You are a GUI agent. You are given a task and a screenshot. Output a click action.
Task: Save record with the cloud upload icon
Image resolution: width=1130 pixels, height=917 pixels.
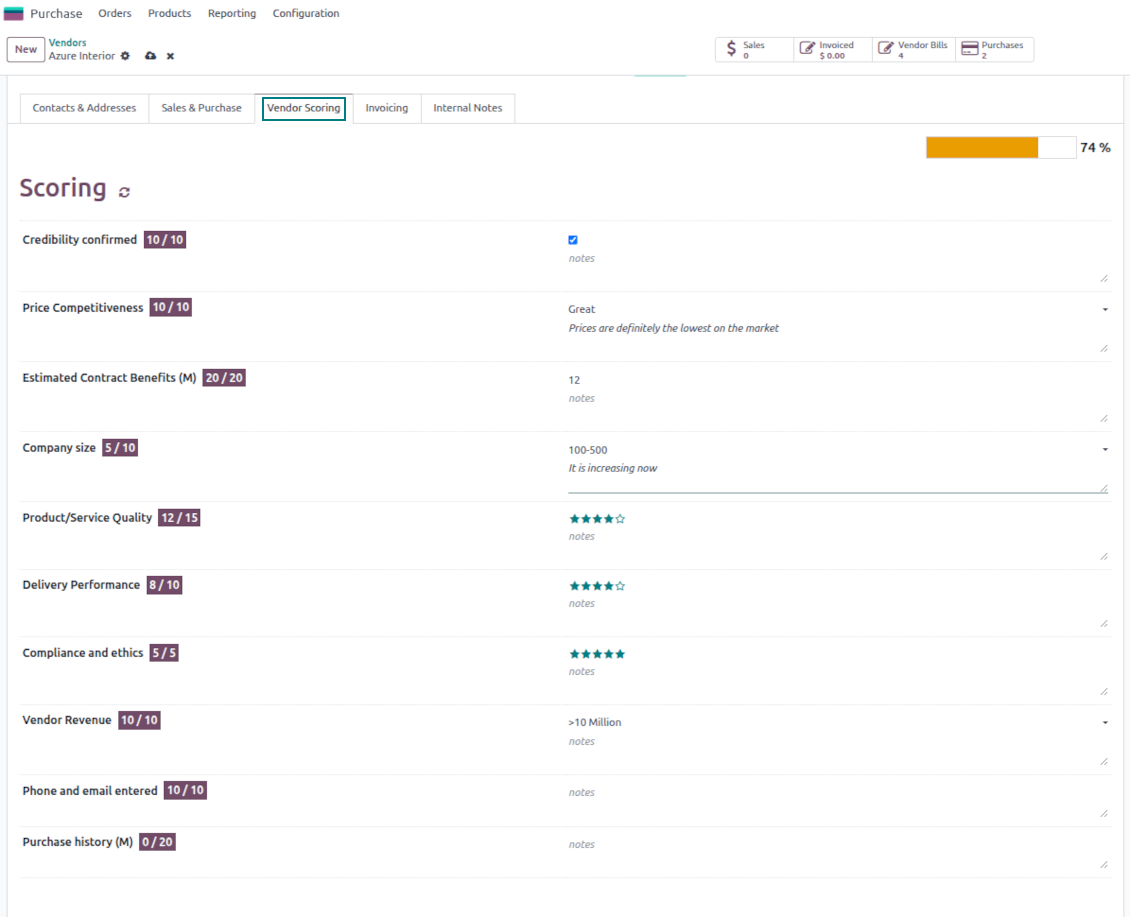151,56
